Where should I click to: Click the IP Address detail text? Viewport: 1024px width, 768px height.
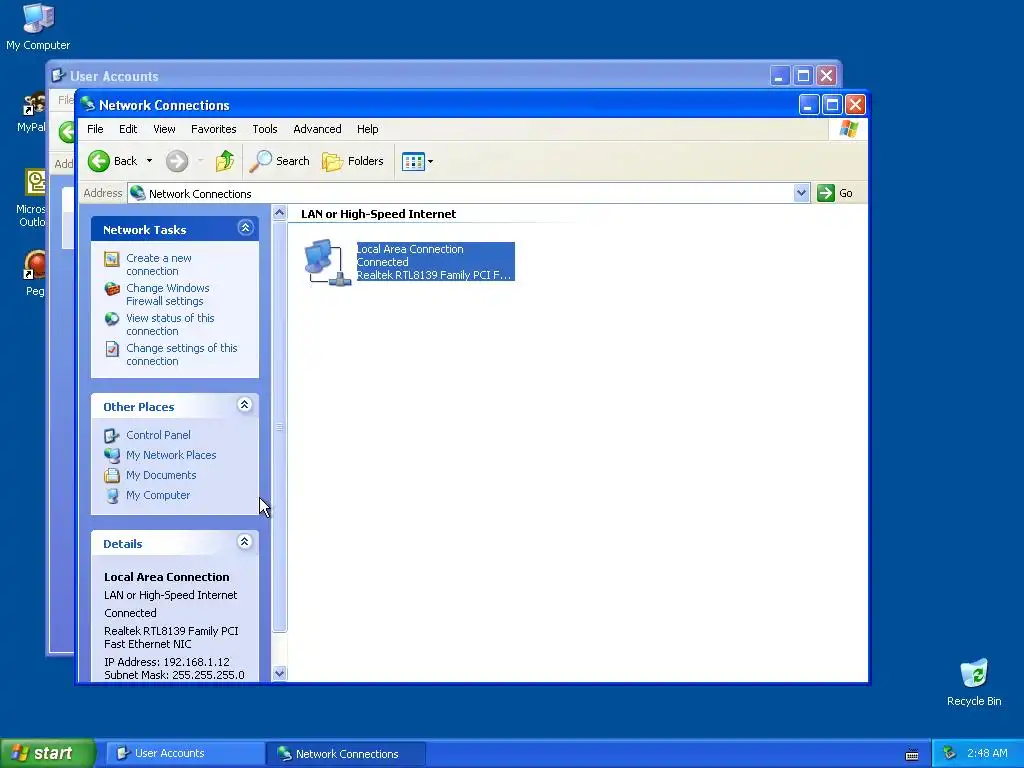click(x=167, y=662)
